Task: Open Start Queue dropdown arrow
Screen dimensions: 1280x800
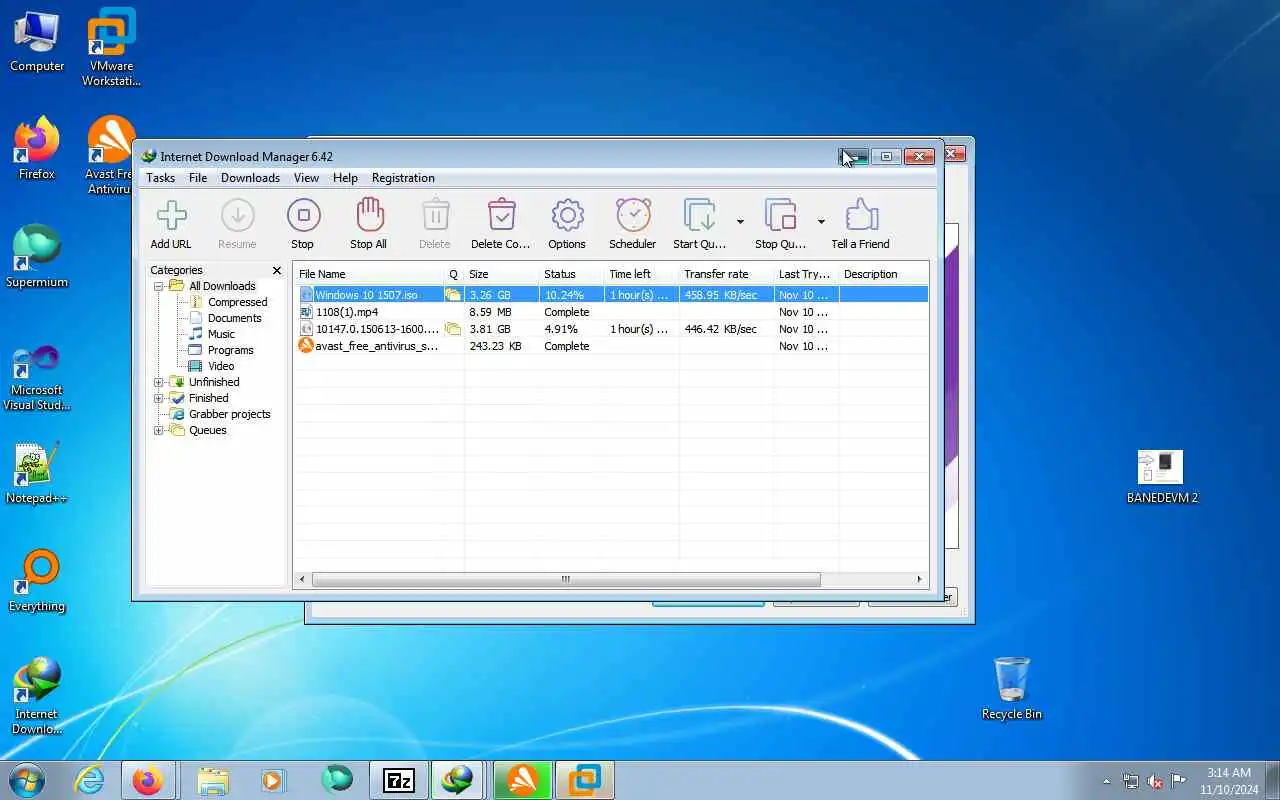Action: click(740, 221)
